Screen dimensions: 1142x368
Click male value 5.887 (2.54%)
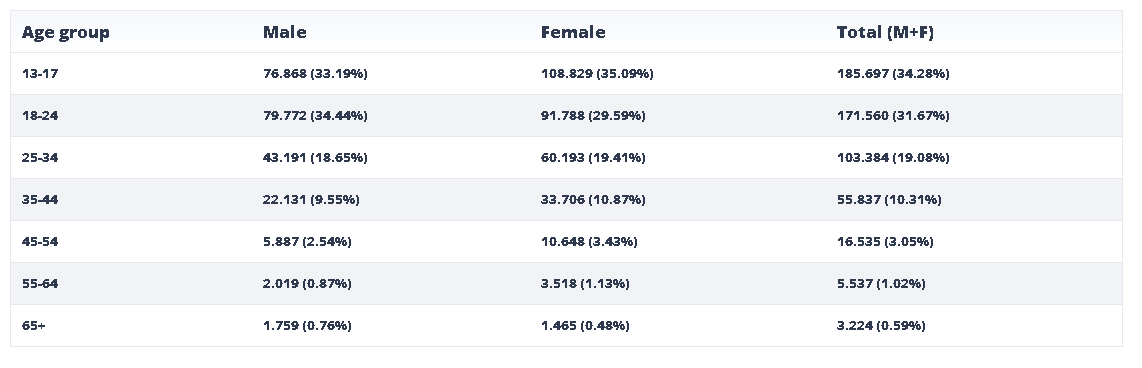pos(307,241)
